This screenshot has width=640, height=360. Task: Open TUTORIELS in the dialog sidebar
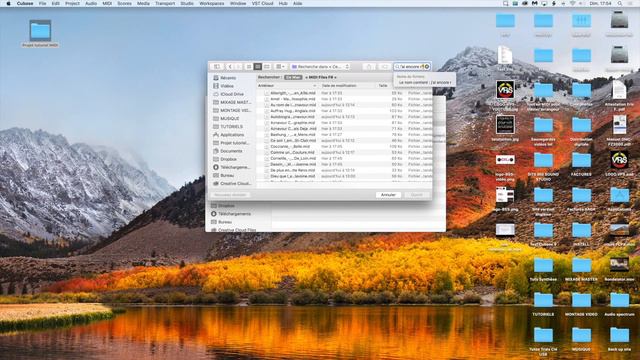pos(228,127)
